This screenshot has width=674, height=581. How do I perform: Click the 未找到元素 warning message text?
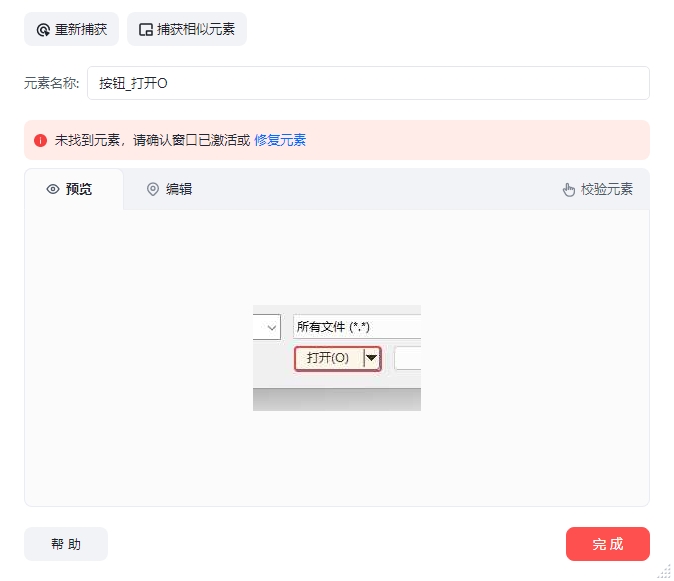[152, 141]
